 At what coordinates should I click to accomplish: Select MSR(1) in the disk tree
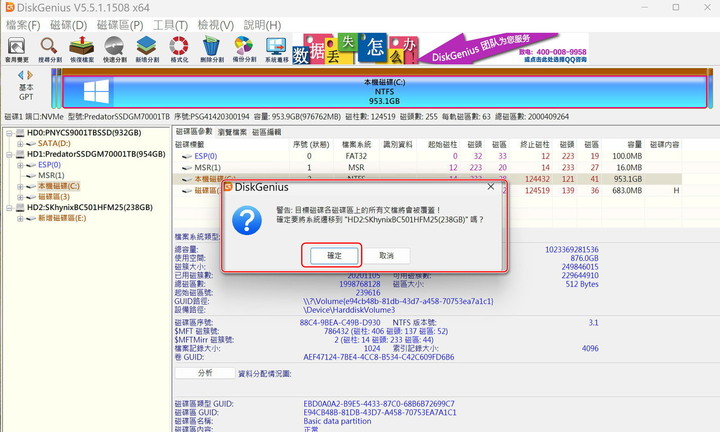[51, 175]
